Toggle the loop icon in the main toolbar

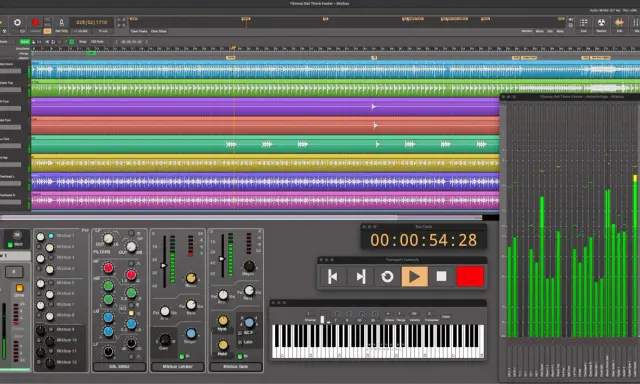click(x=17, y=22)
